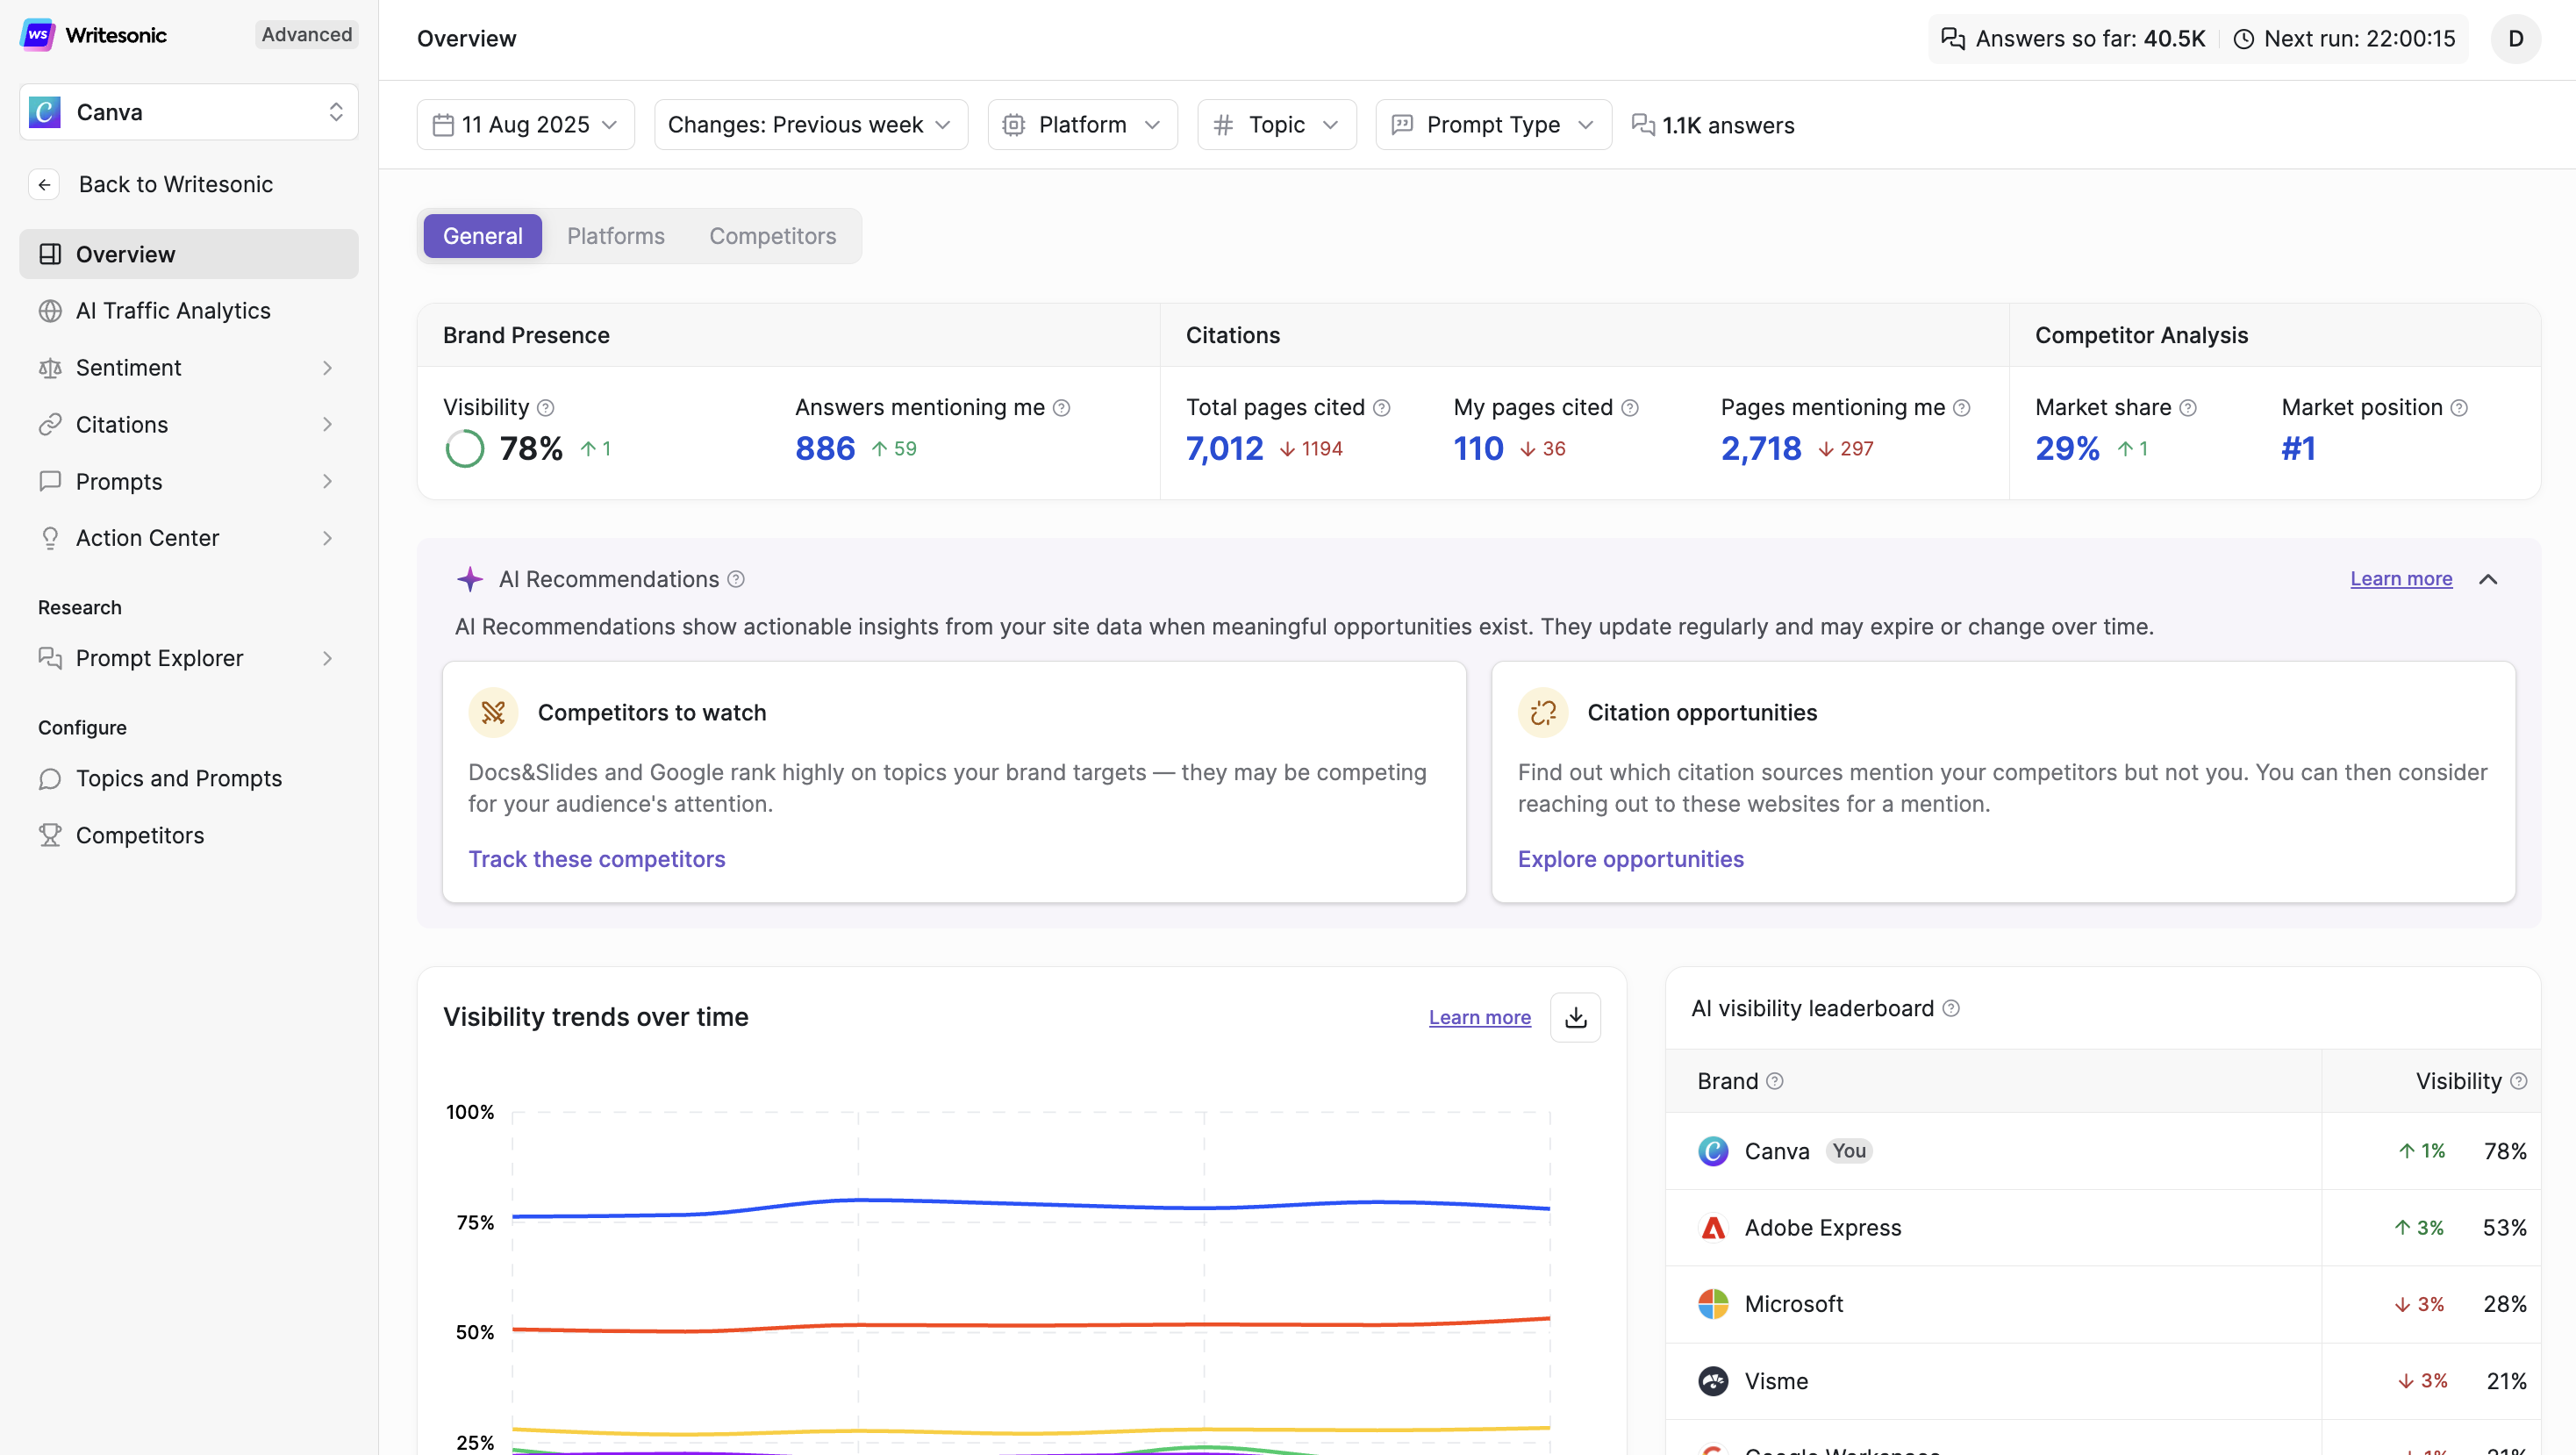Open the Platform filter dropdown

point(1083,125)
